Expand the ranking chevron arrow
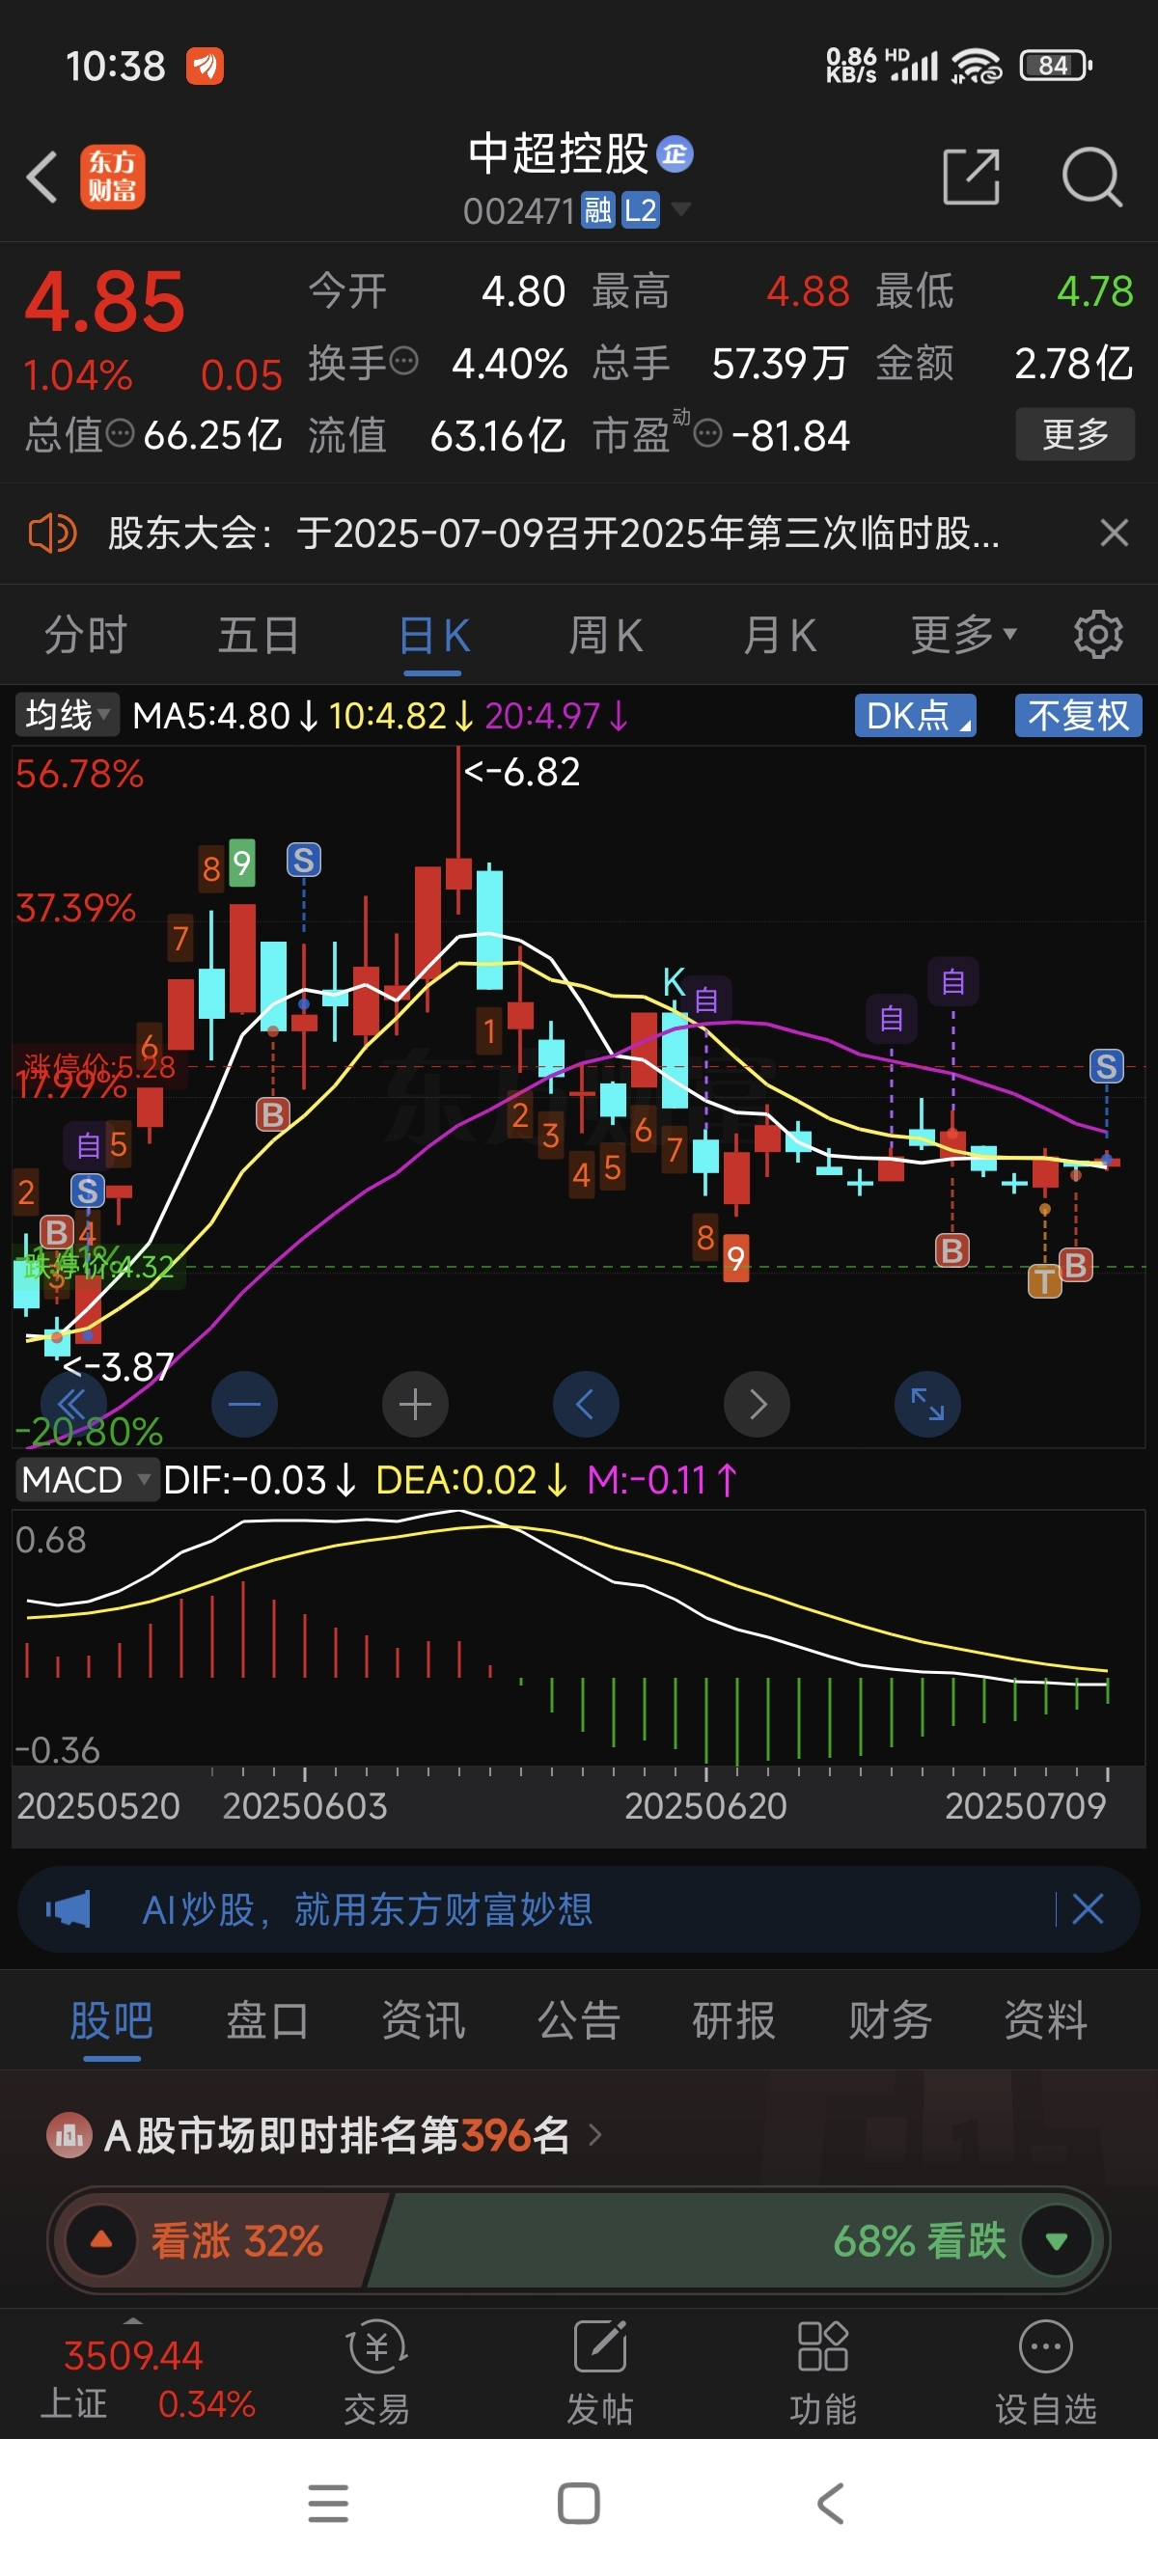The height and width of the screenshot is (2576, 1158). pyautogui.click(x=596, y=2136)
